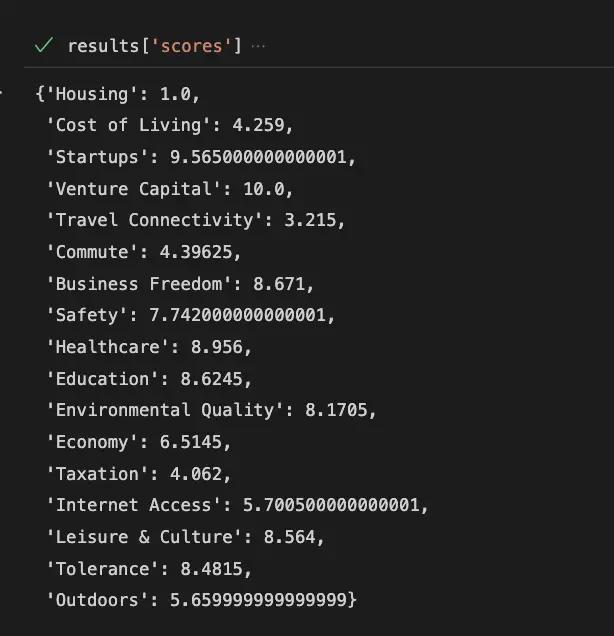This screenshot has width=614, height=636.
Task: Click the 'Cost of Living' output line
Action: [170, 126]
